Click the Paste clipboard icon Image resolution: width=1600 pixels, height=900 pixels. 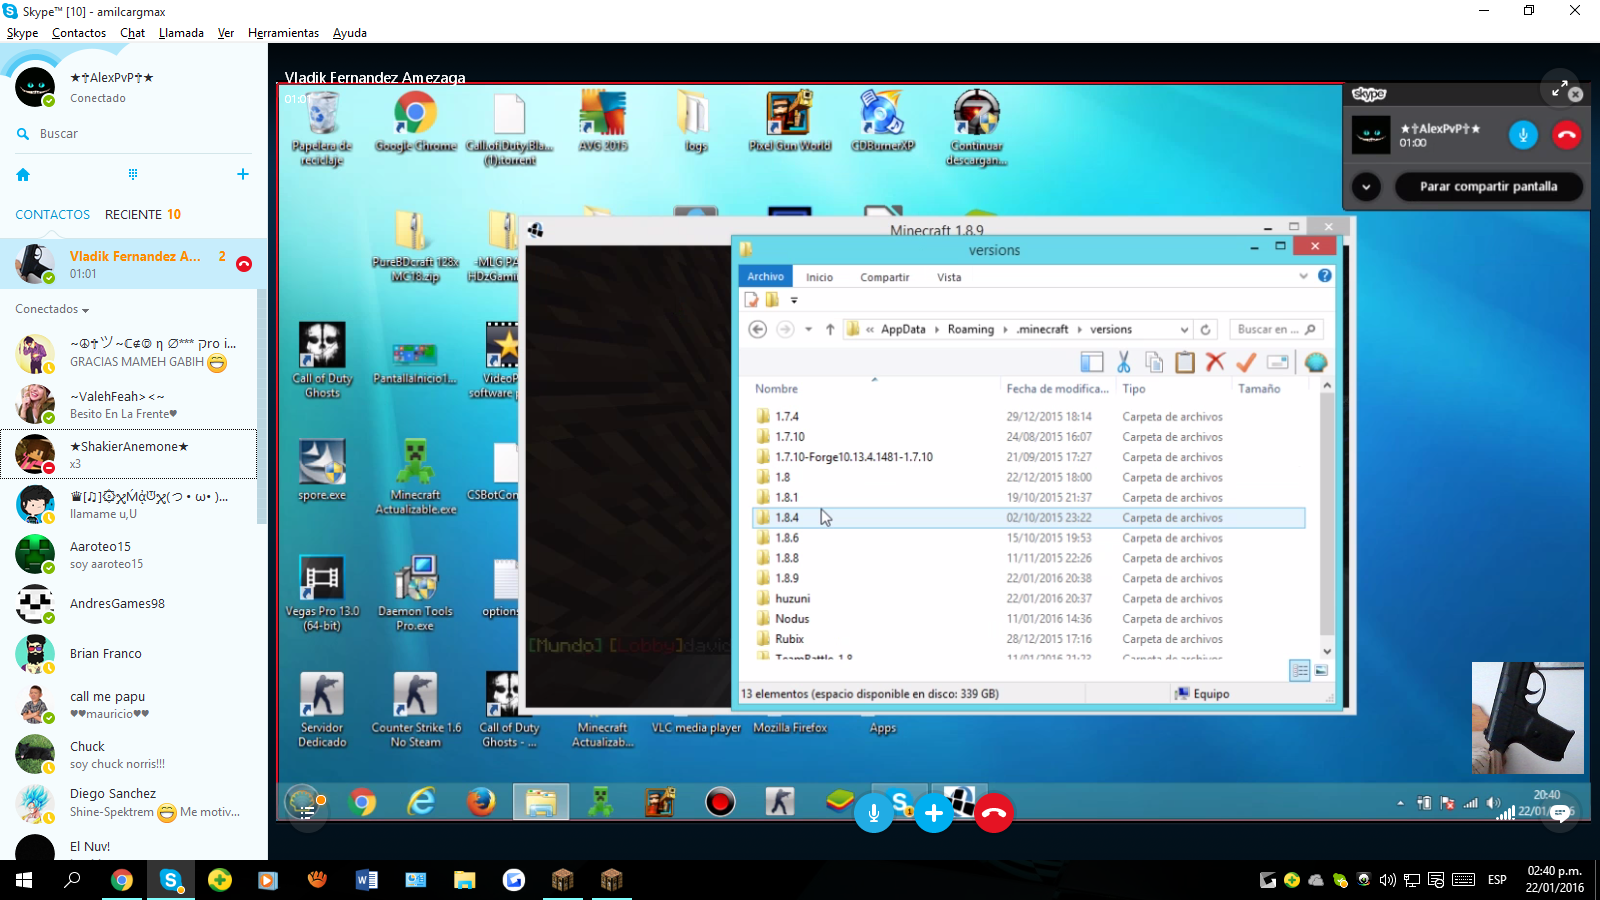coord(1185,362)
